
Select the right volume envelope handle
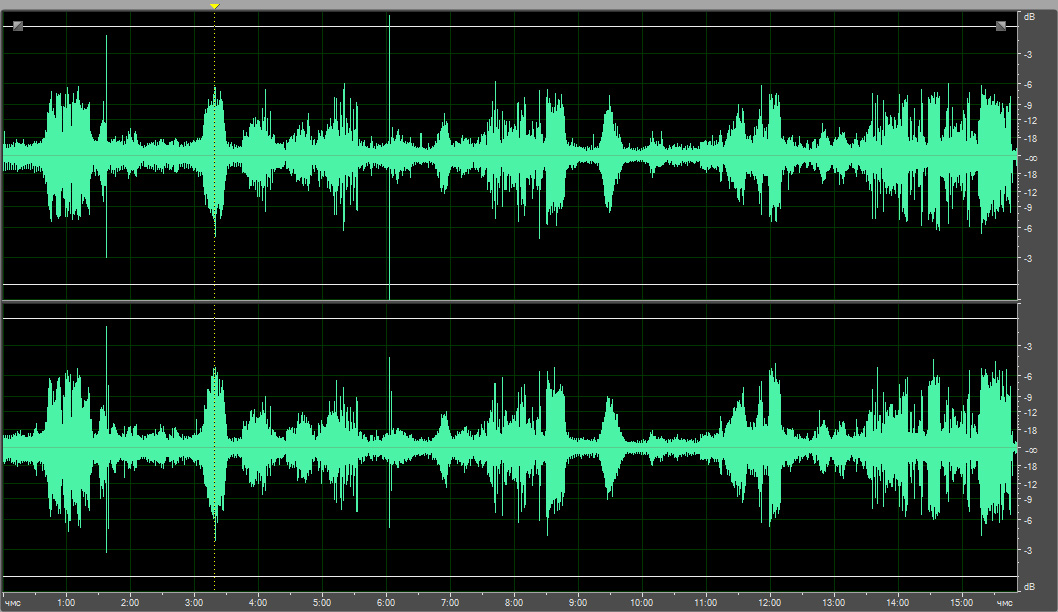(1001, 26)
